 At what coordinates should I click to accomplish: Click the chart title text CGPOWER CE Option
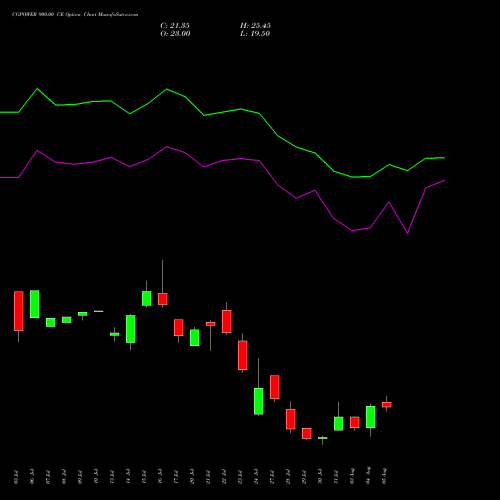tap(75, 15)
